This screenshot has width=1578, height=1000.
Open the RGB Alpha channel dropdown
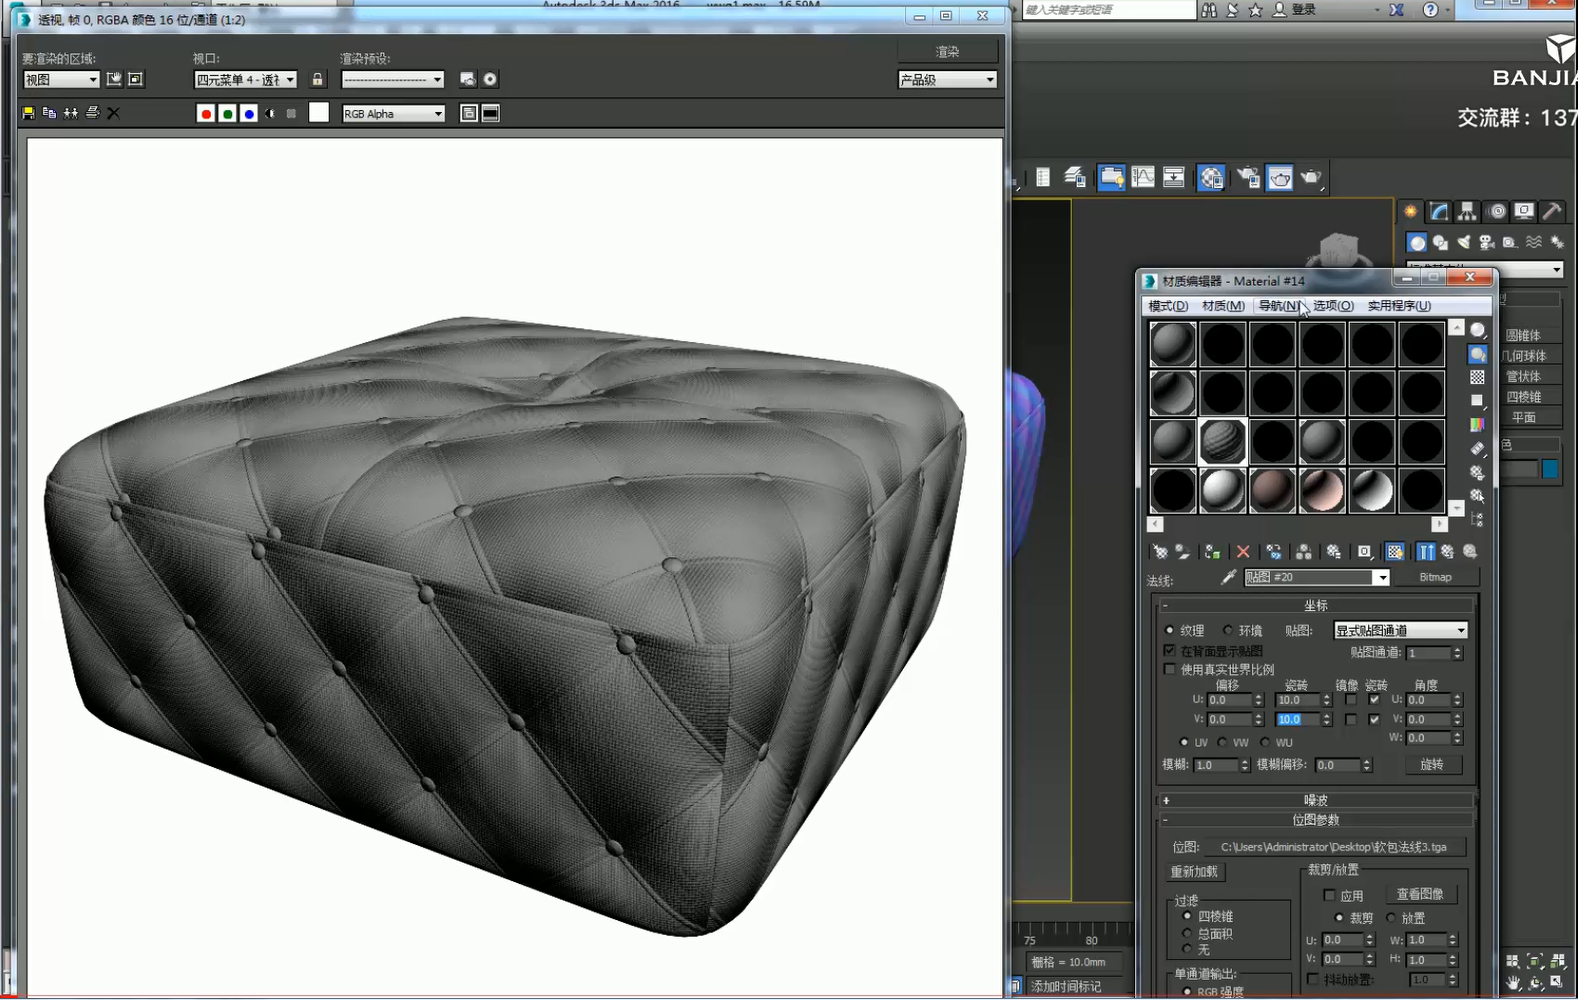(x=393, y=114)
